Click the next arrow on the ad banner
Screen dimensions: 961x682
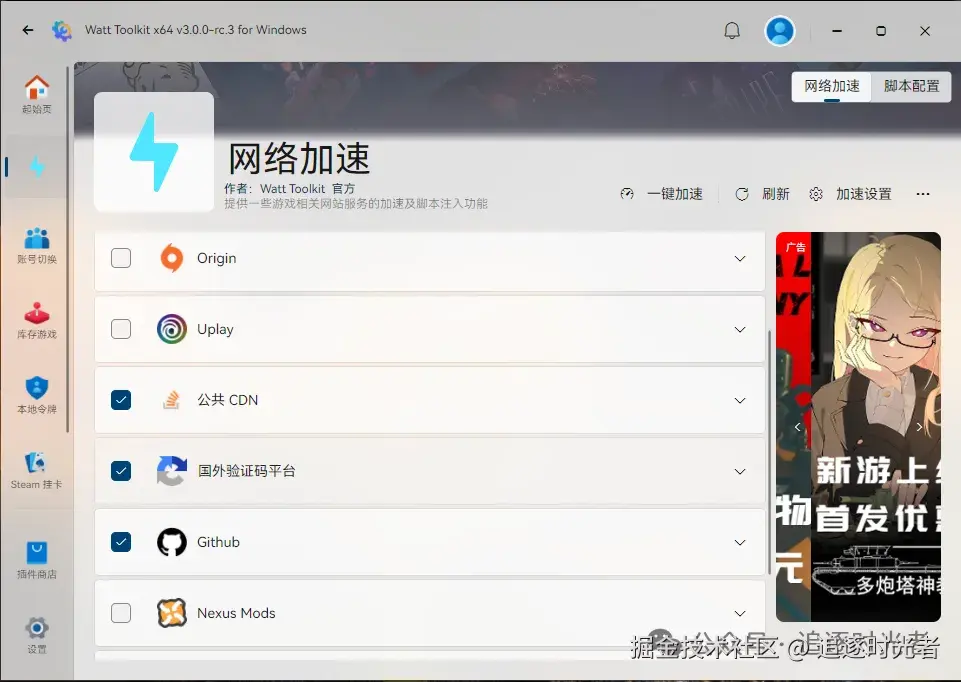(x=919, y=425)
